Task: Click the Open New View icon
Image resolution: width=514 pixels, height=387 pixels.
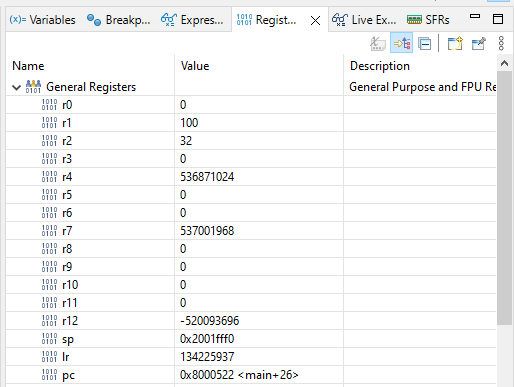Action: [x=455, y=44]
